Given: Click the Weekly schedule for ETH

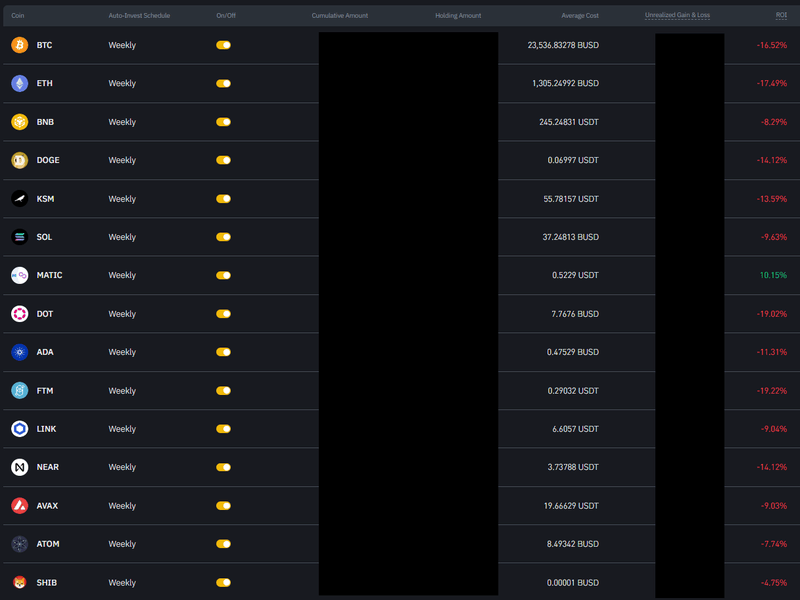Looking at the screenshot, I should click(122, 83).
